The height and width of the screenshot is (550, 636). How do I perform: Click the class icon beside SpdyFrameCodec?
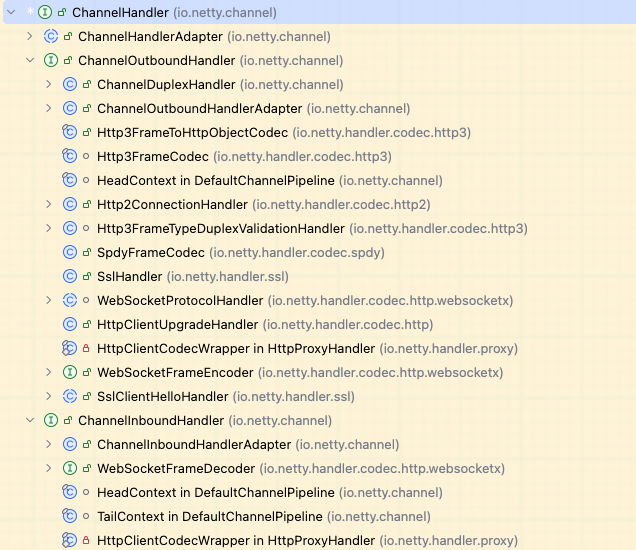point(70,252)
